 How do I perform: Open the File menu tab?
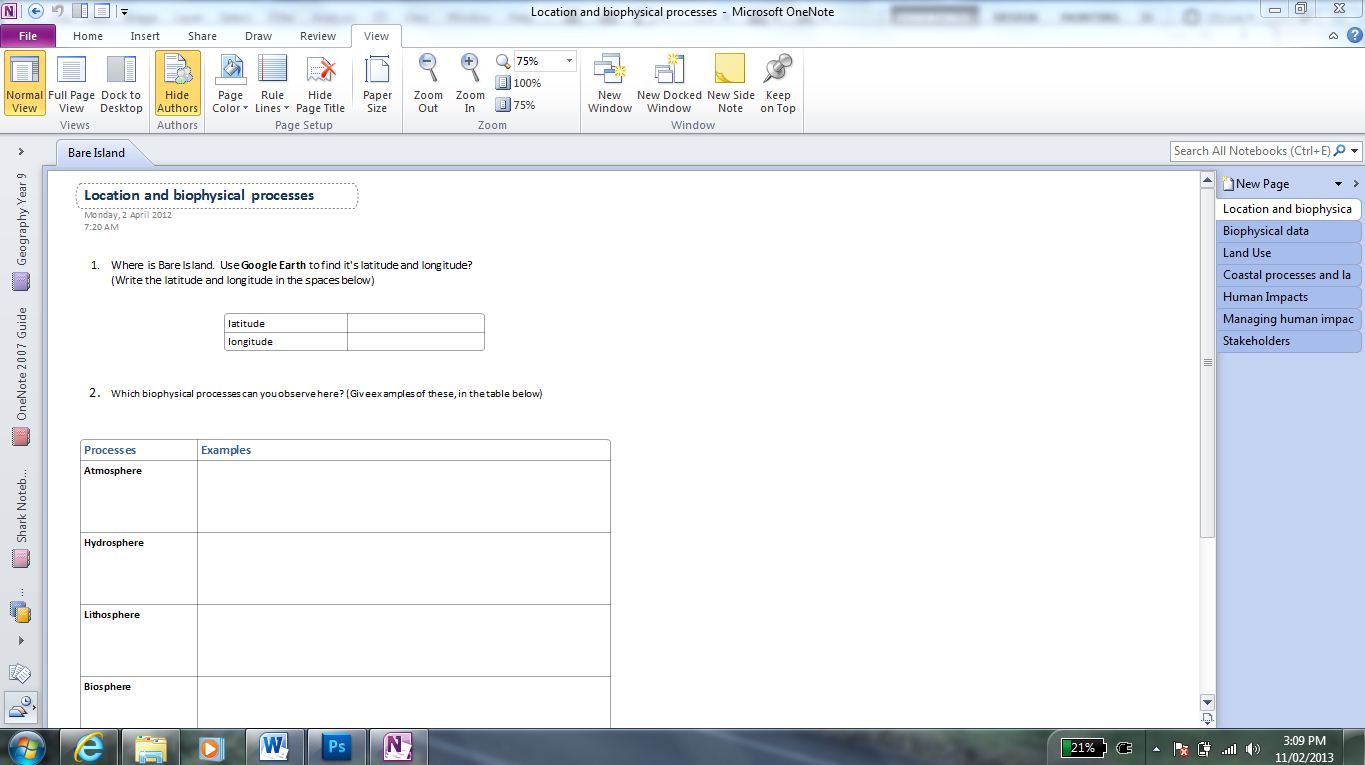click(x=28, y=36)
